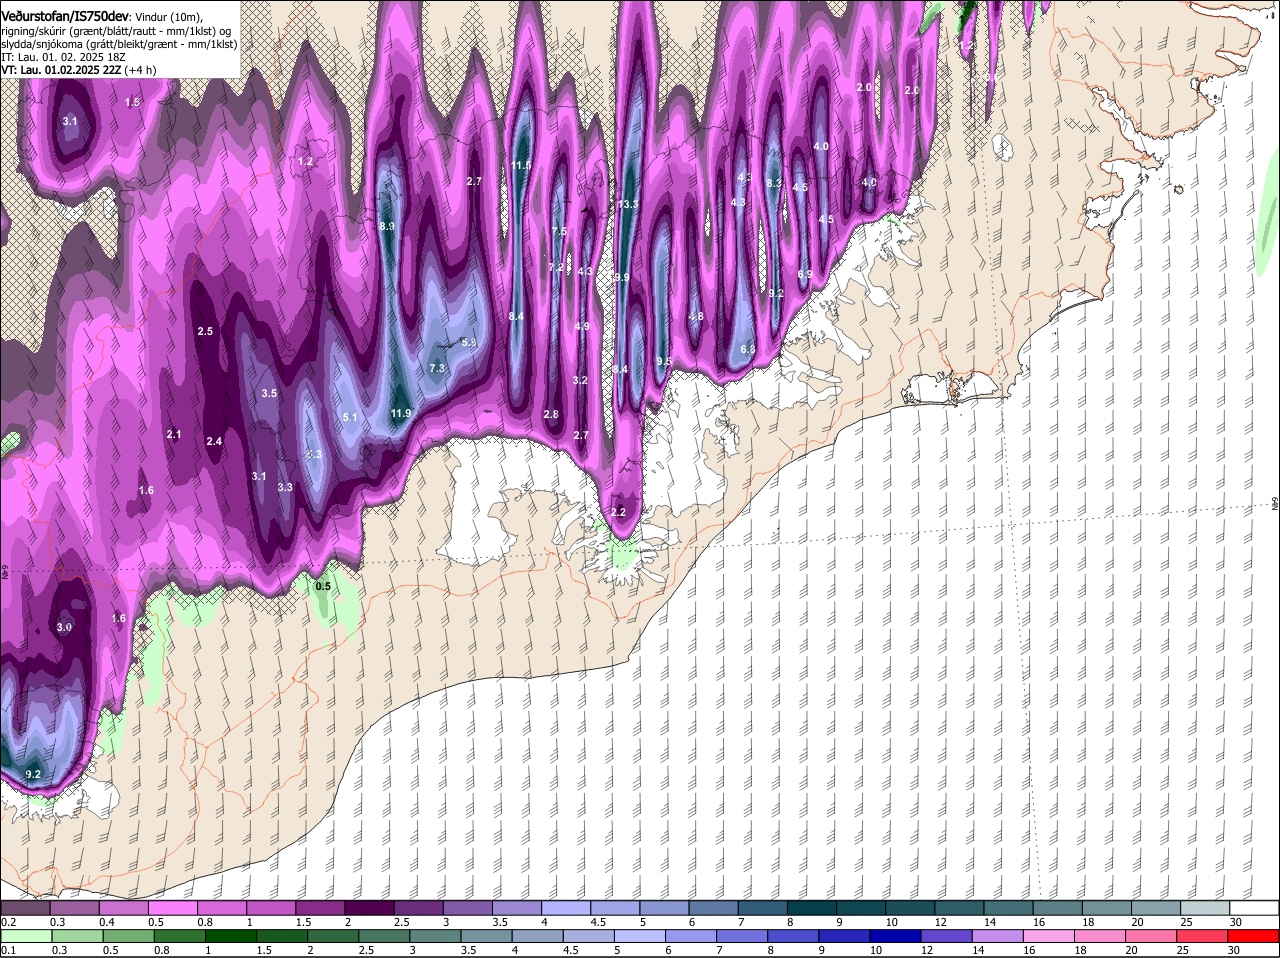Image resolution: width=1280 pixels, height=958 pixels.
Task: Click the 9.5 precipitation value on the map
Action: click(664, 361)
